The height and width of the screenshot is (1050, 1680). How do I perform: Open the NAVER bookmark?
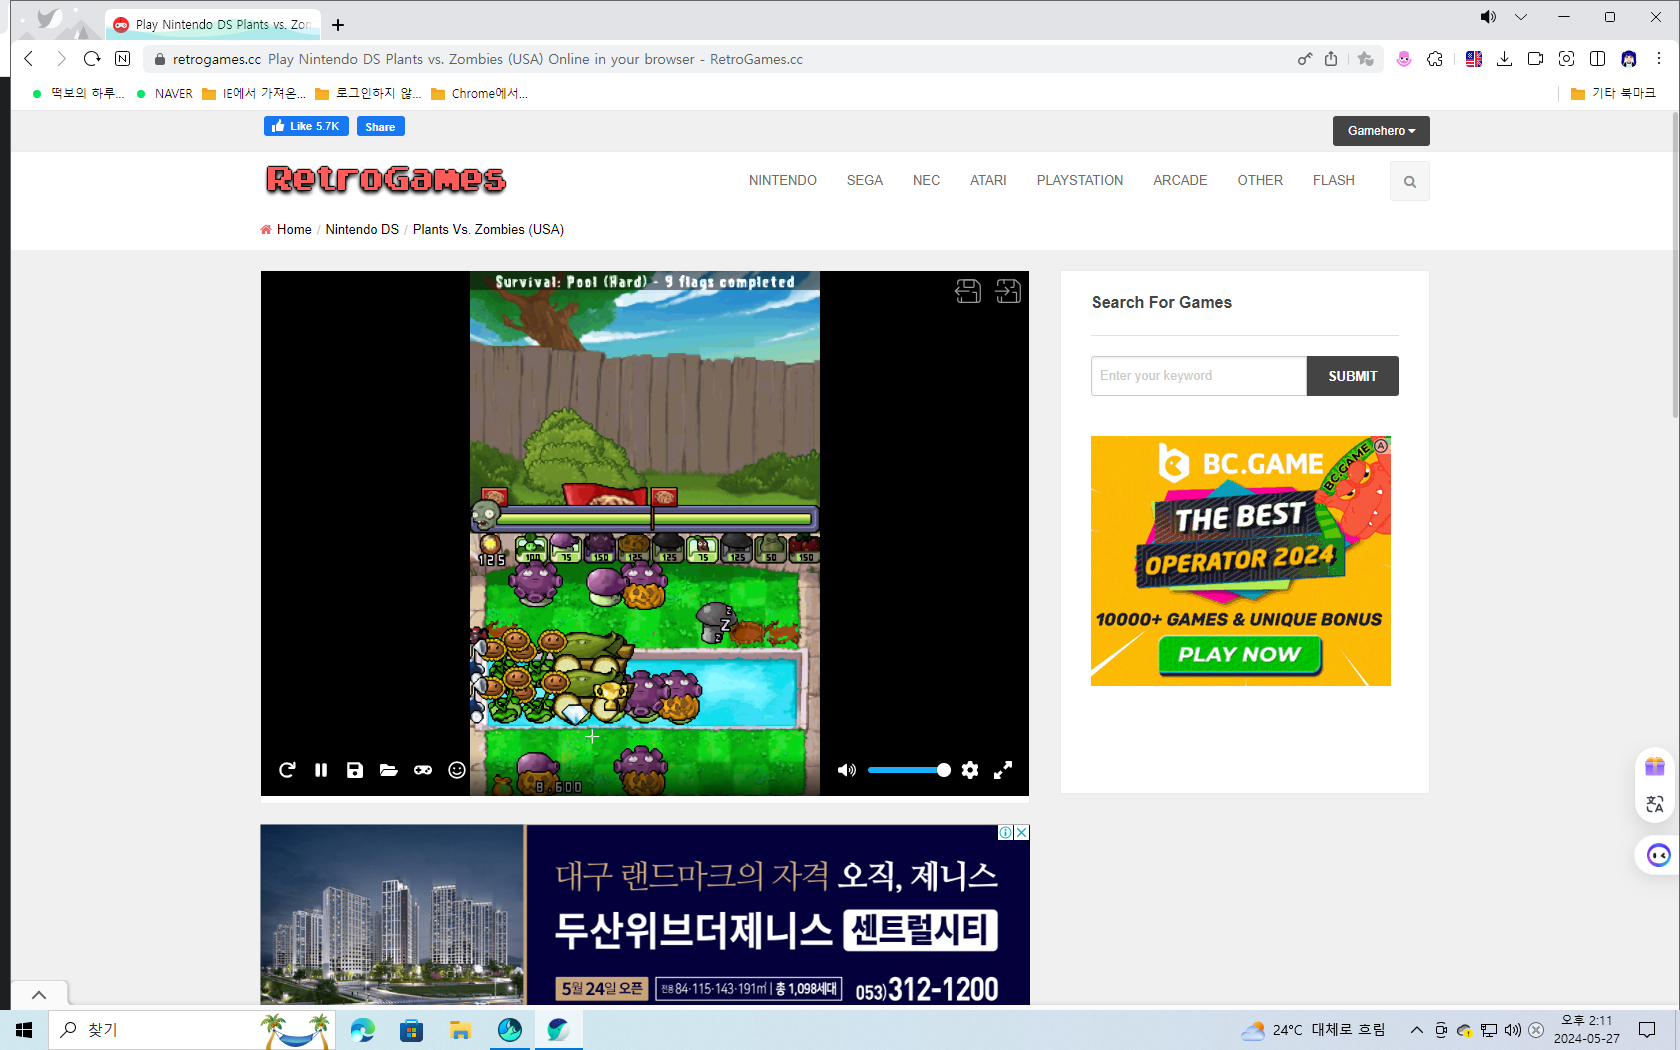pyautogui.click(x=165, y=93)
